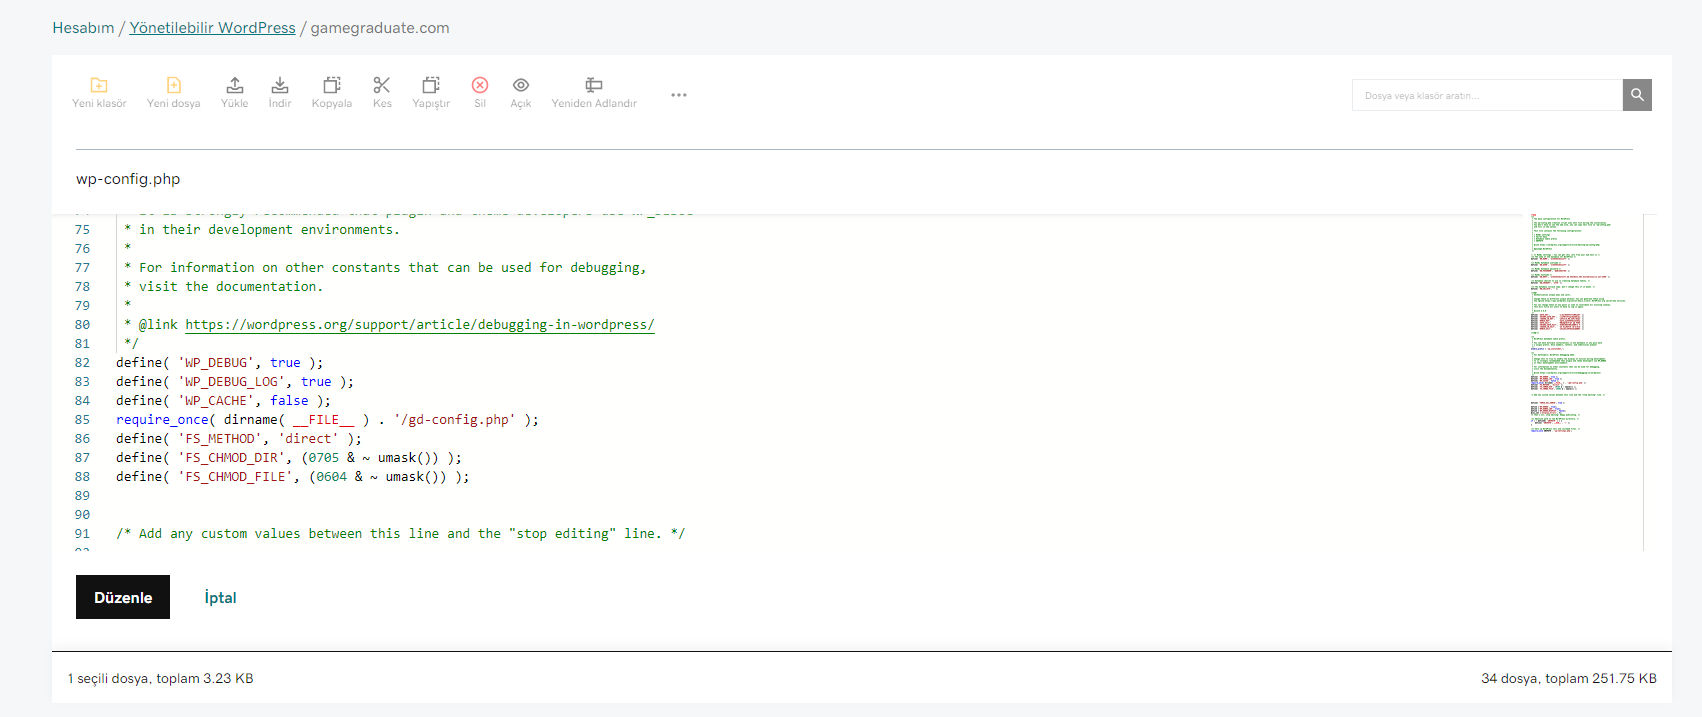The image size is (1702, 717).
Task: Click gamegraduate.com in the breadcrumb
Action: click(380, 28)
